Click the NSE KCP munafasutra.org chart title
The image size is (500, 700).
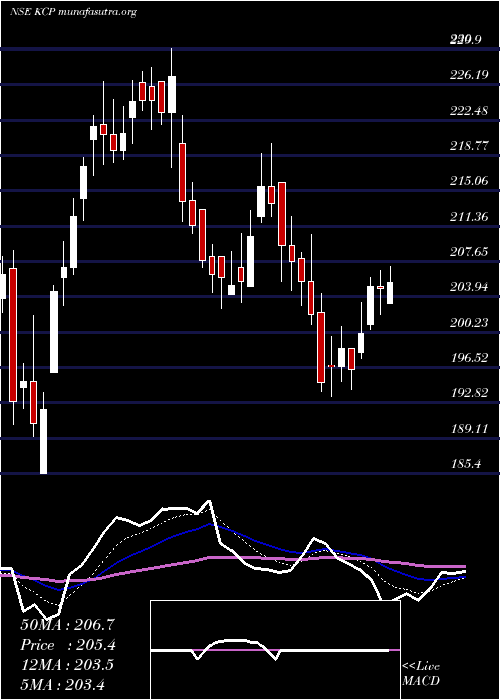pyautogui.click(x=73, y=12)
